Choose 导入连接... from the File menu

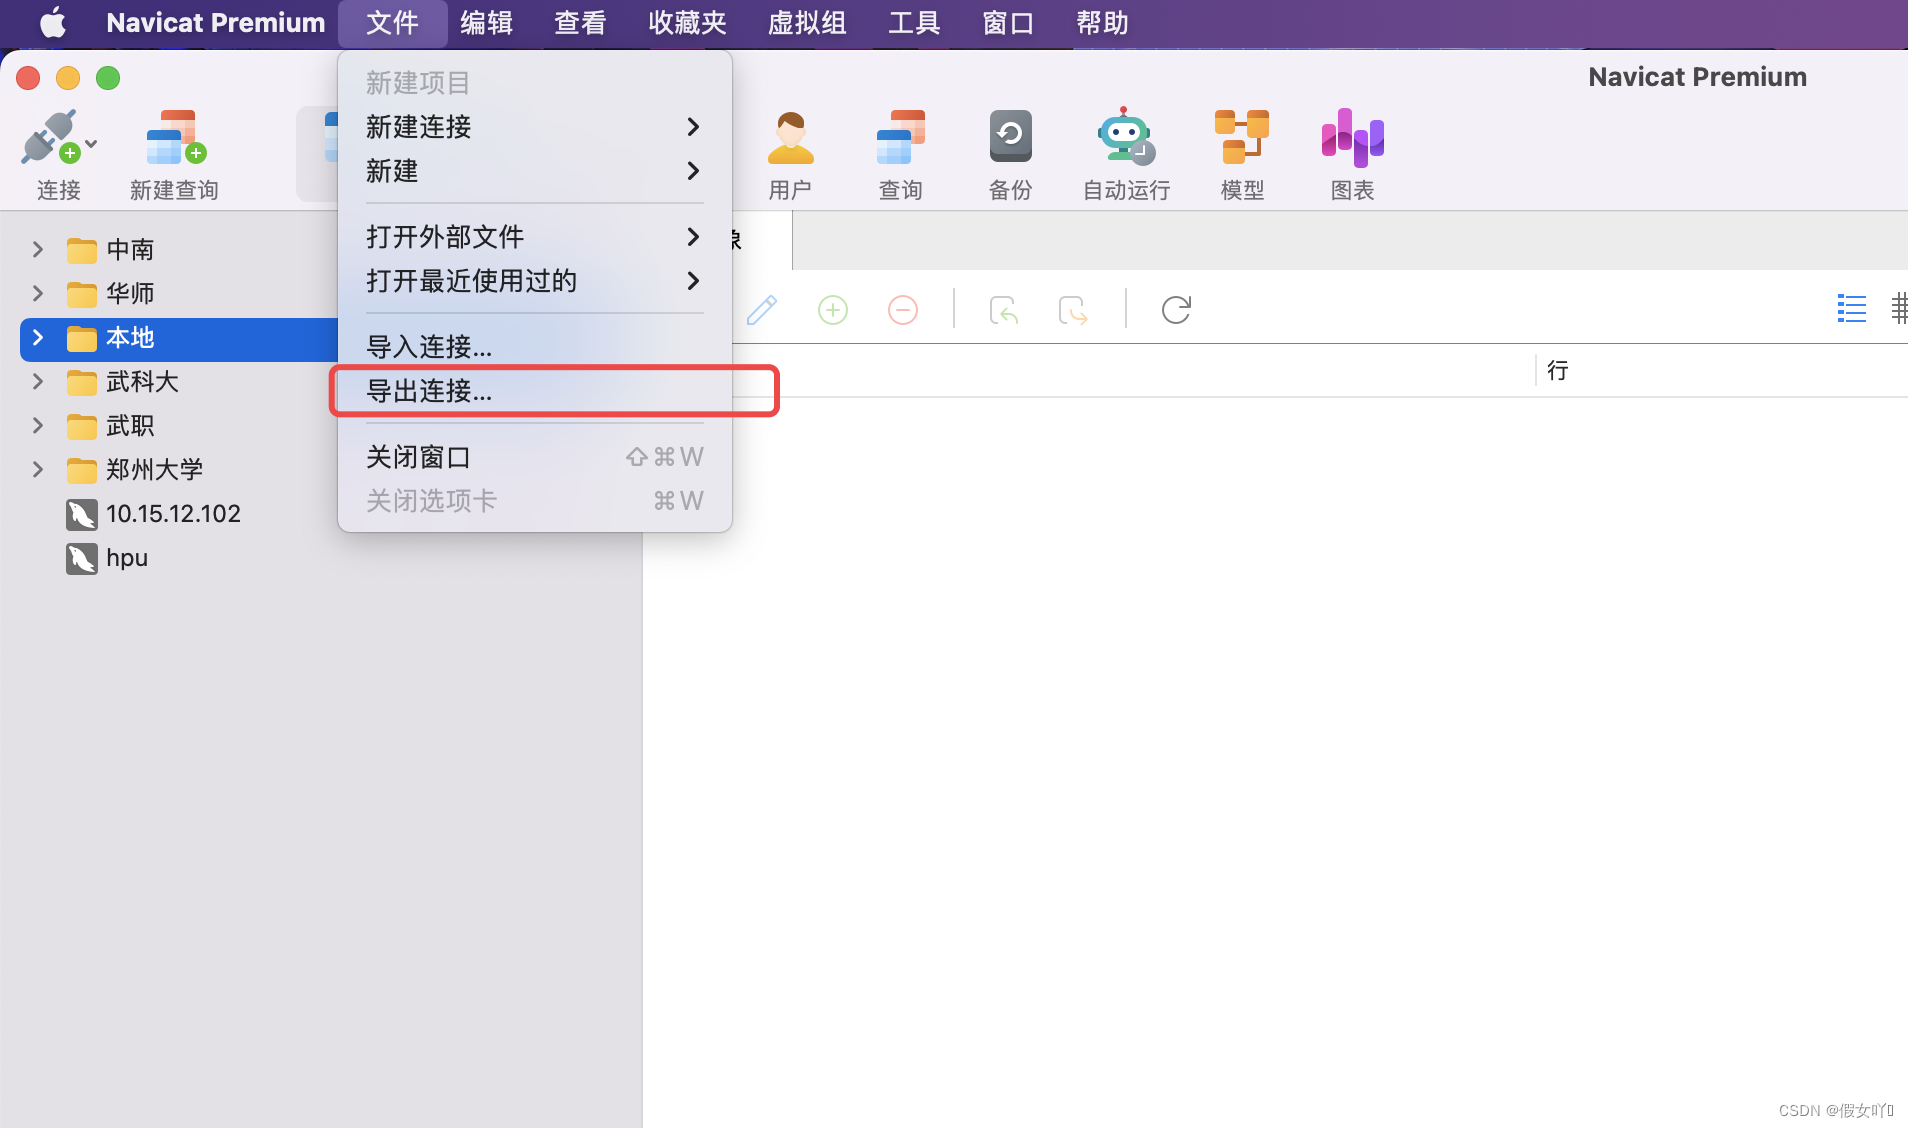pyautogui.click(x=535, y=347)
